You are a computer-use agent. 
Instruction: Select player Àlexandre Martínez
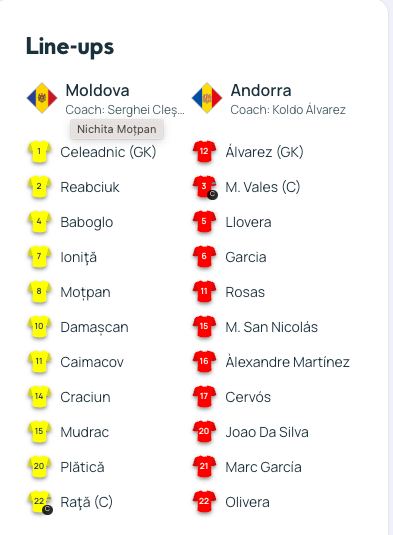[287, 362]
